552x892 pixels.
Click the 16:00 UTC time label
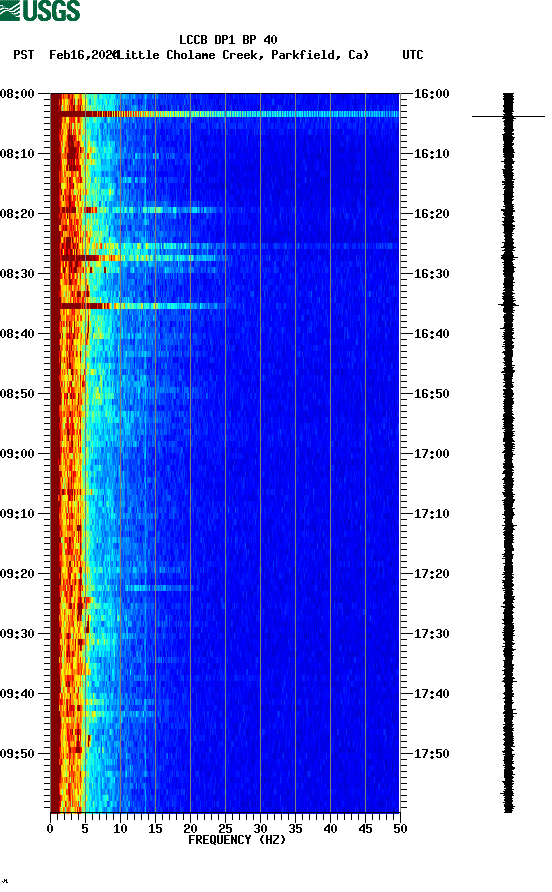[431, 94]
